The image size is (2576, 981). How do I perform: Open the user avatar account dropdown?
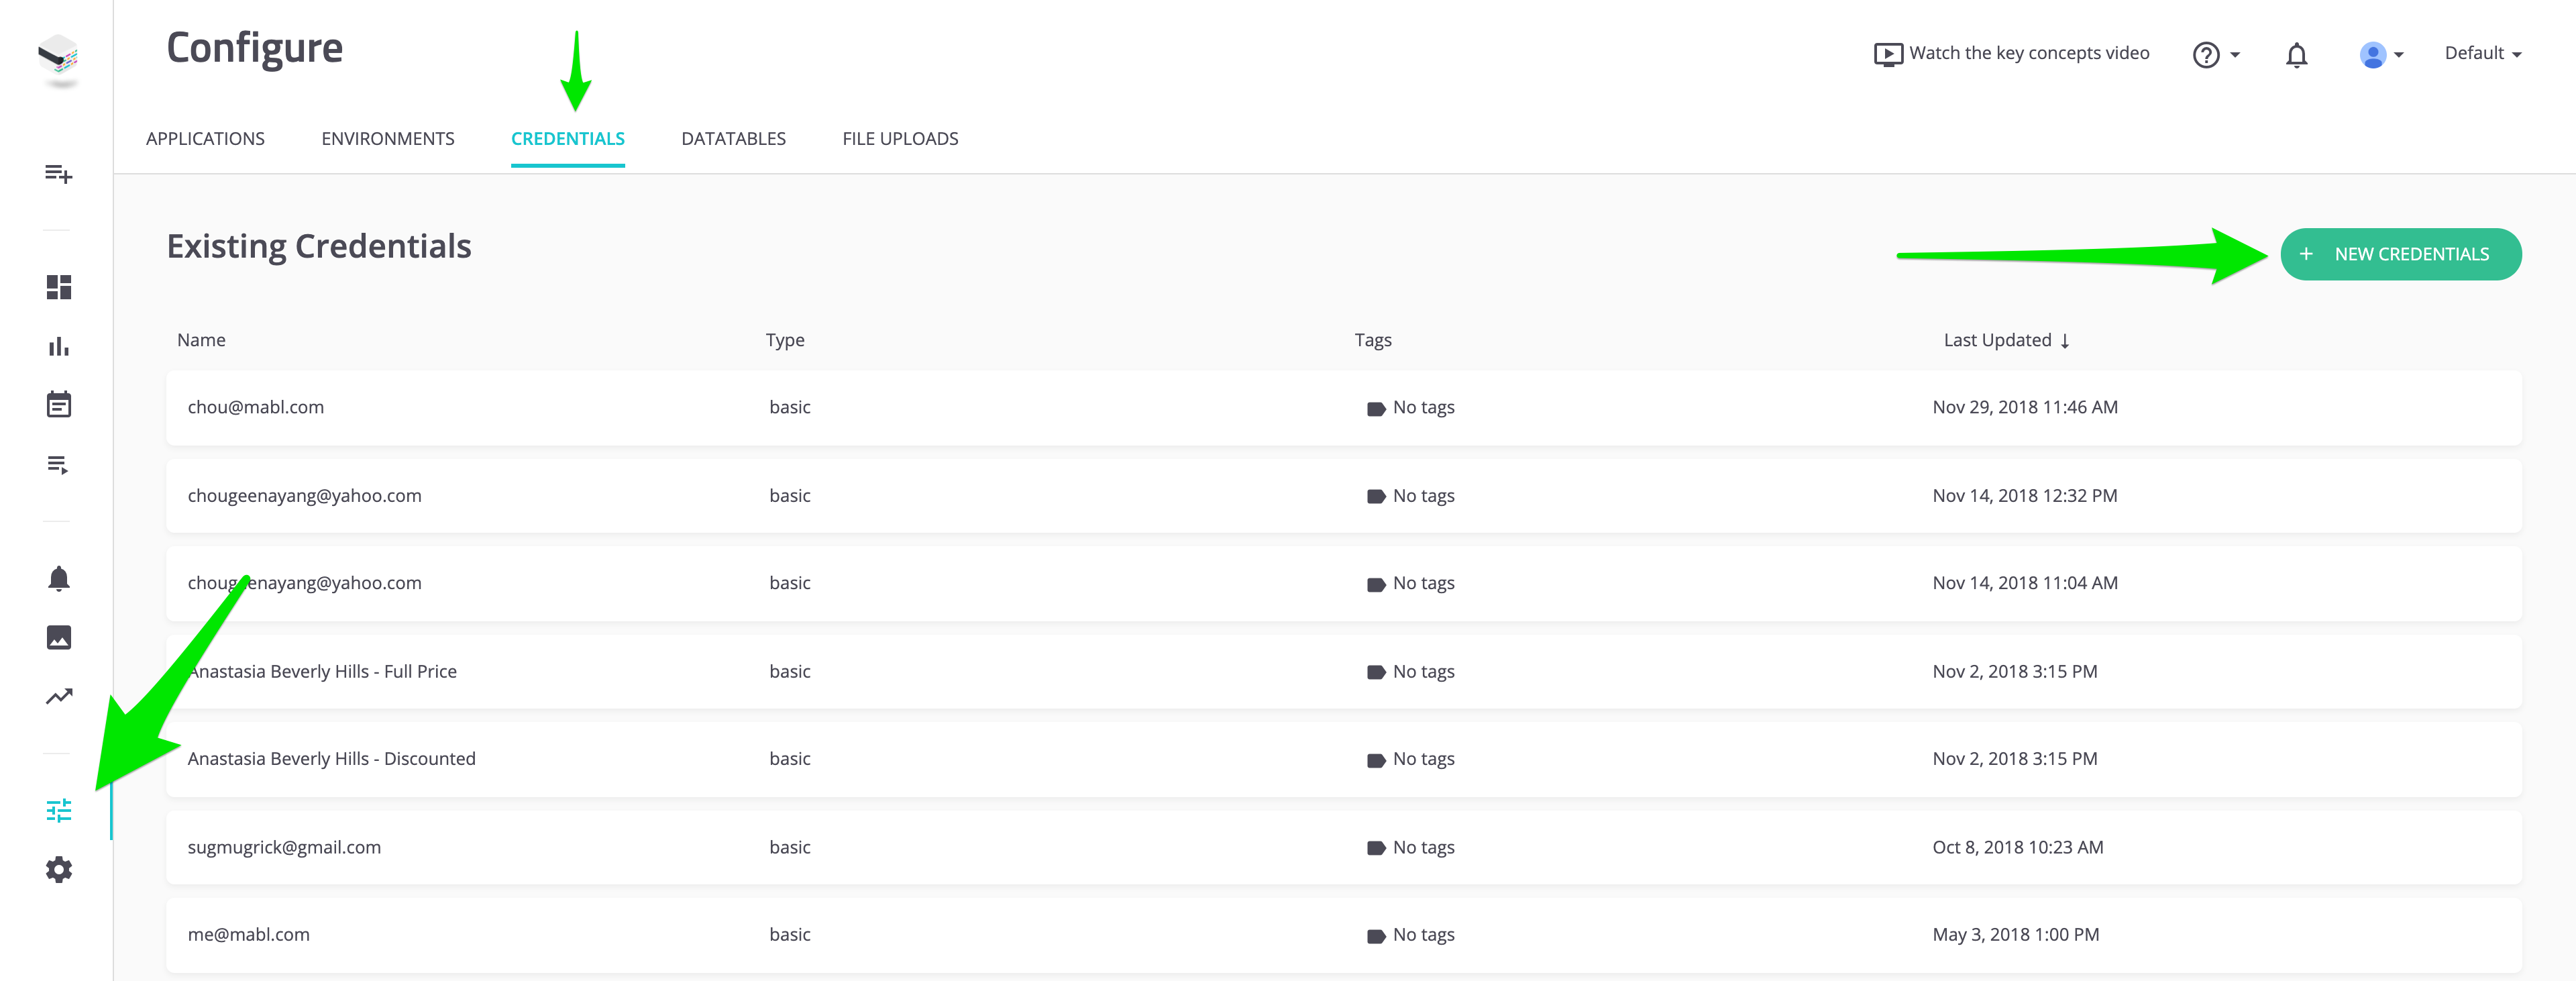click(x=2380, y=55)
